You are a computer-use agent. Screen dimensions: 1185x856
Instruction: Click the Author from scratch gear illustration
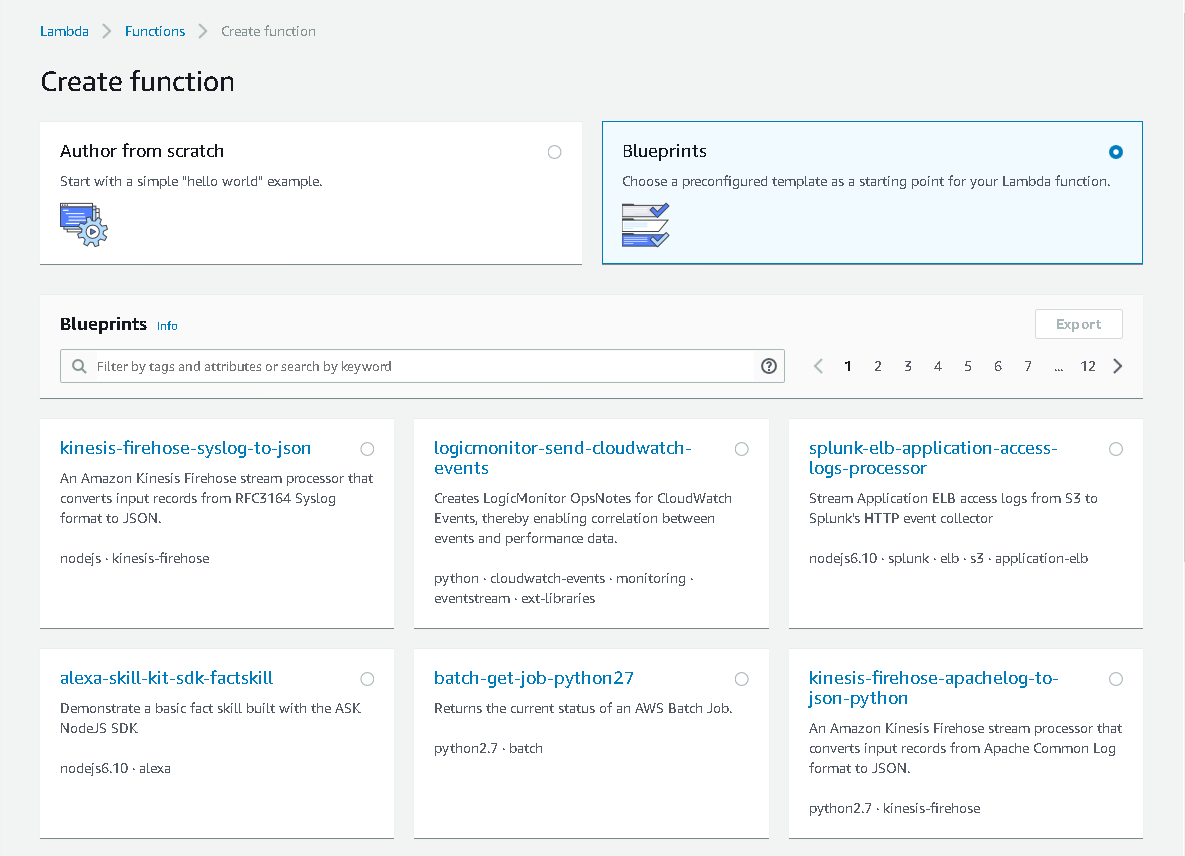(84, 224)
